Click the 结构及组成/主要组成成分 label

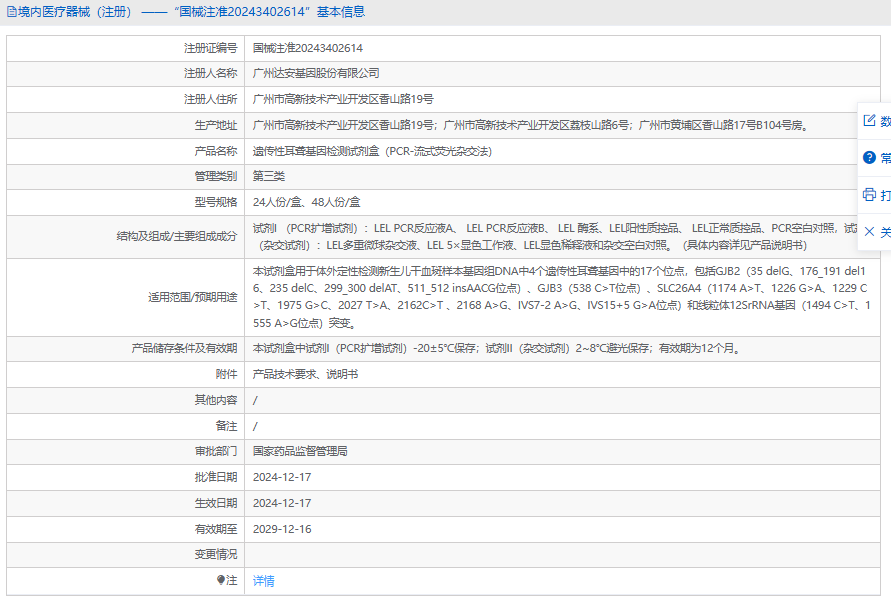click(x=177, y=236)
